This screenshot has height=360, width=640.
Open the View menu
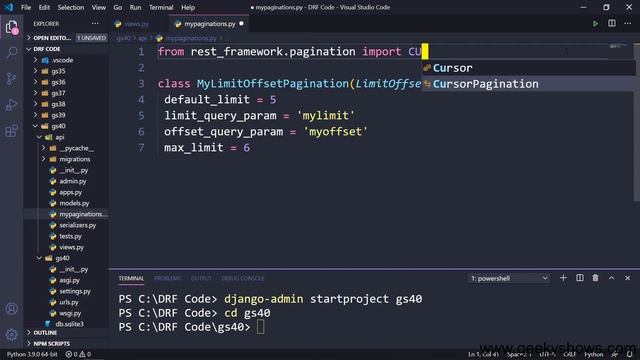(99, 7)
